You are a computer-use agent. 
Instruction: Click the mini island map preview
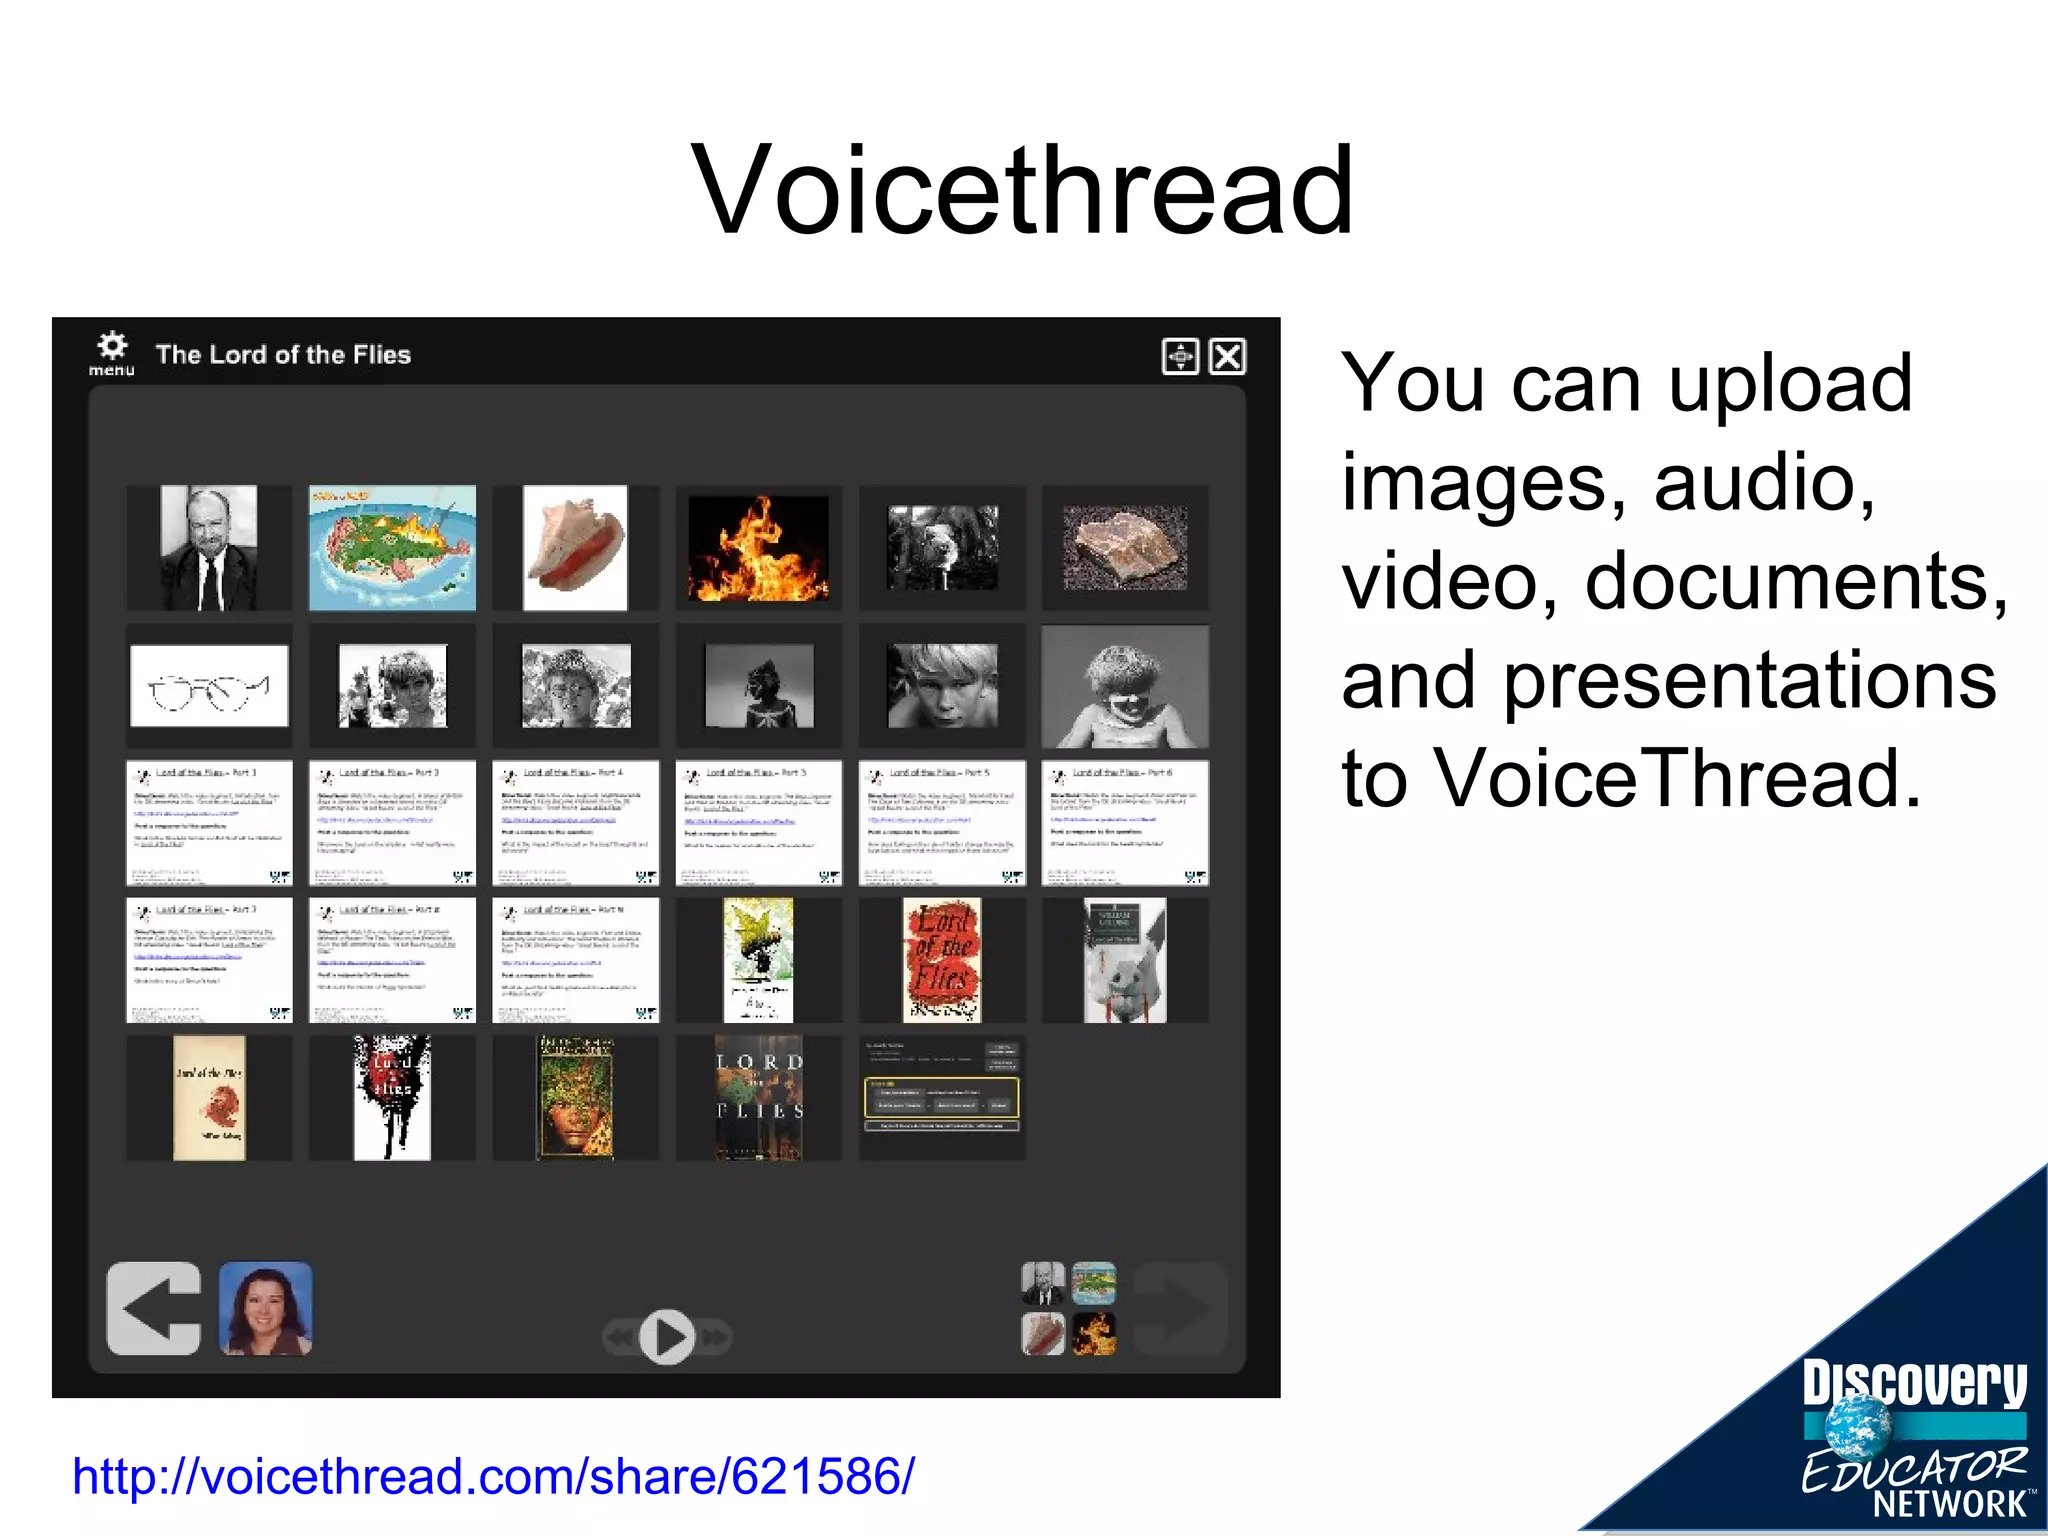pos(1094,1284)
